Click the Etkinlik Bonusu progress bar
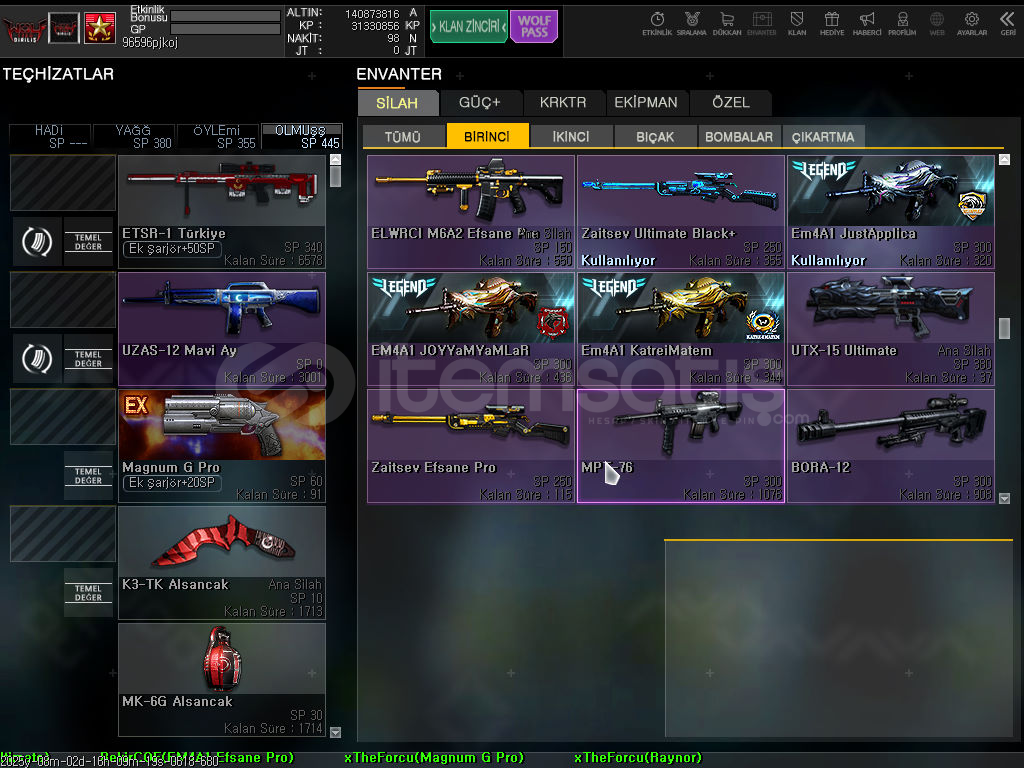1024x768 pixels. (x=225, y=16)
